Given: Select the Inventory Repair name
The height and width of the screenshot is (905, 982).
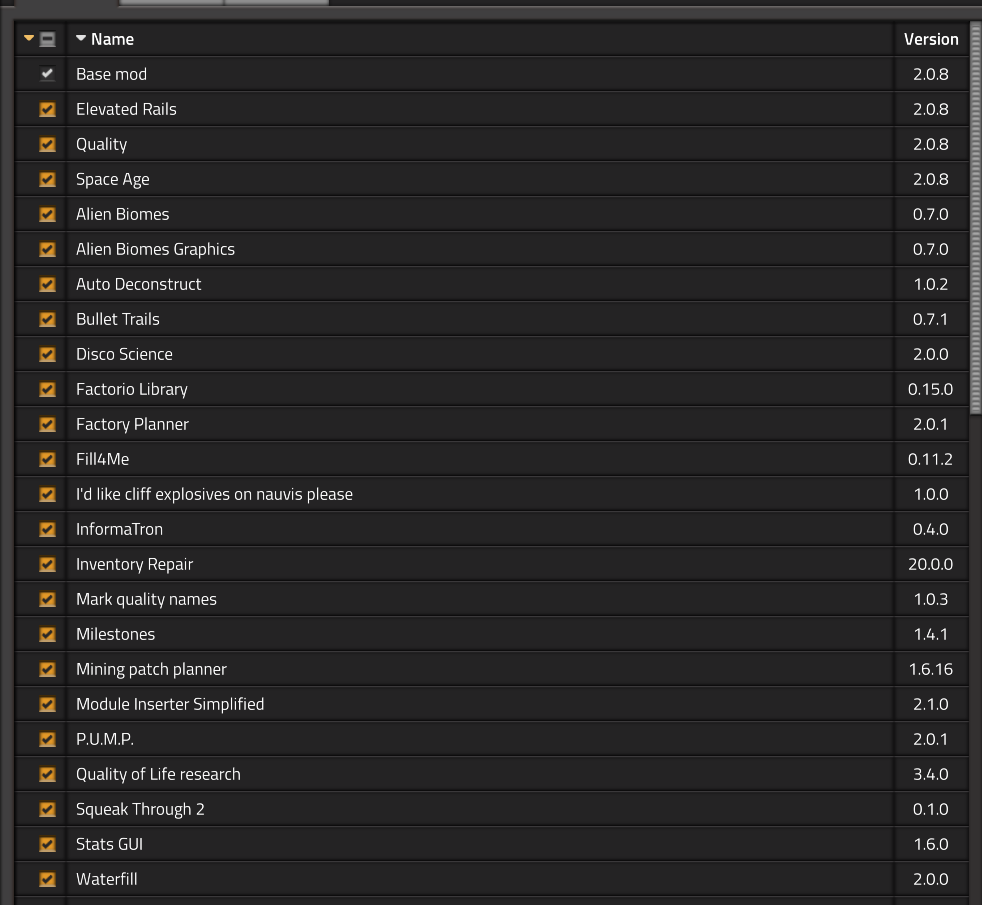Looking at the screenshot, I should tap(134, 564).
